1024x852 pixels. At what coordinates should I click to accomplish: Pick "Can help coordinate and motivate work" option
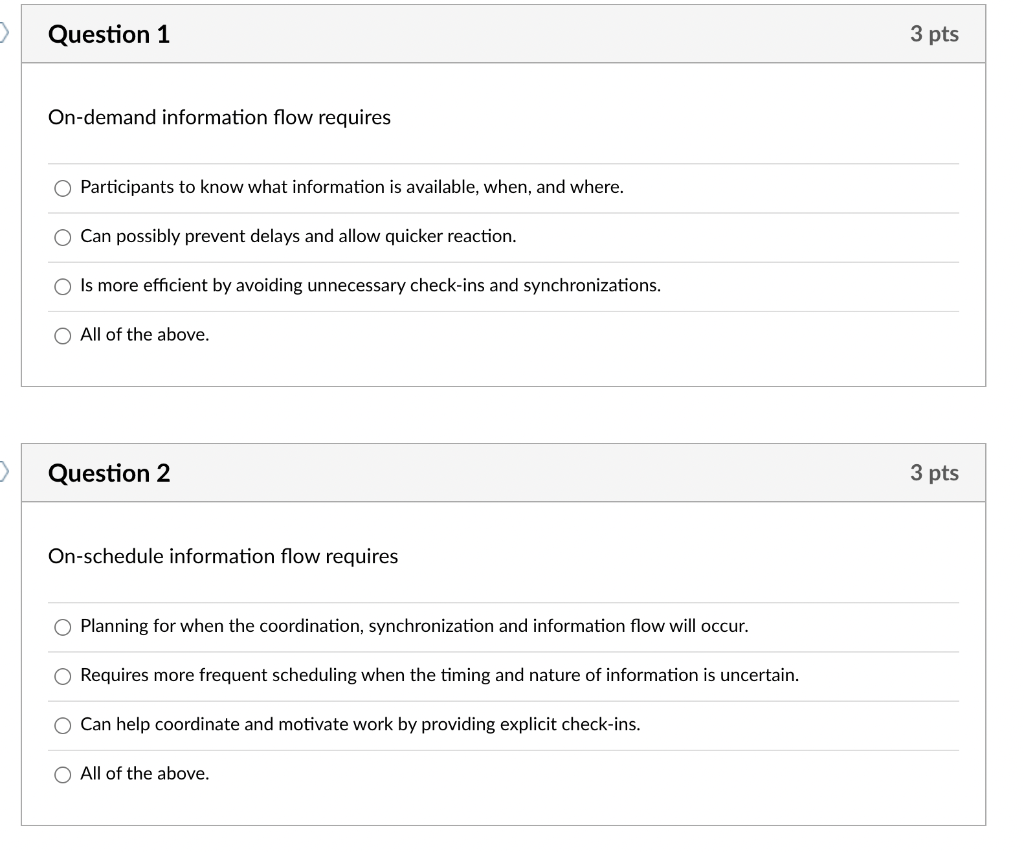[62, 724]
